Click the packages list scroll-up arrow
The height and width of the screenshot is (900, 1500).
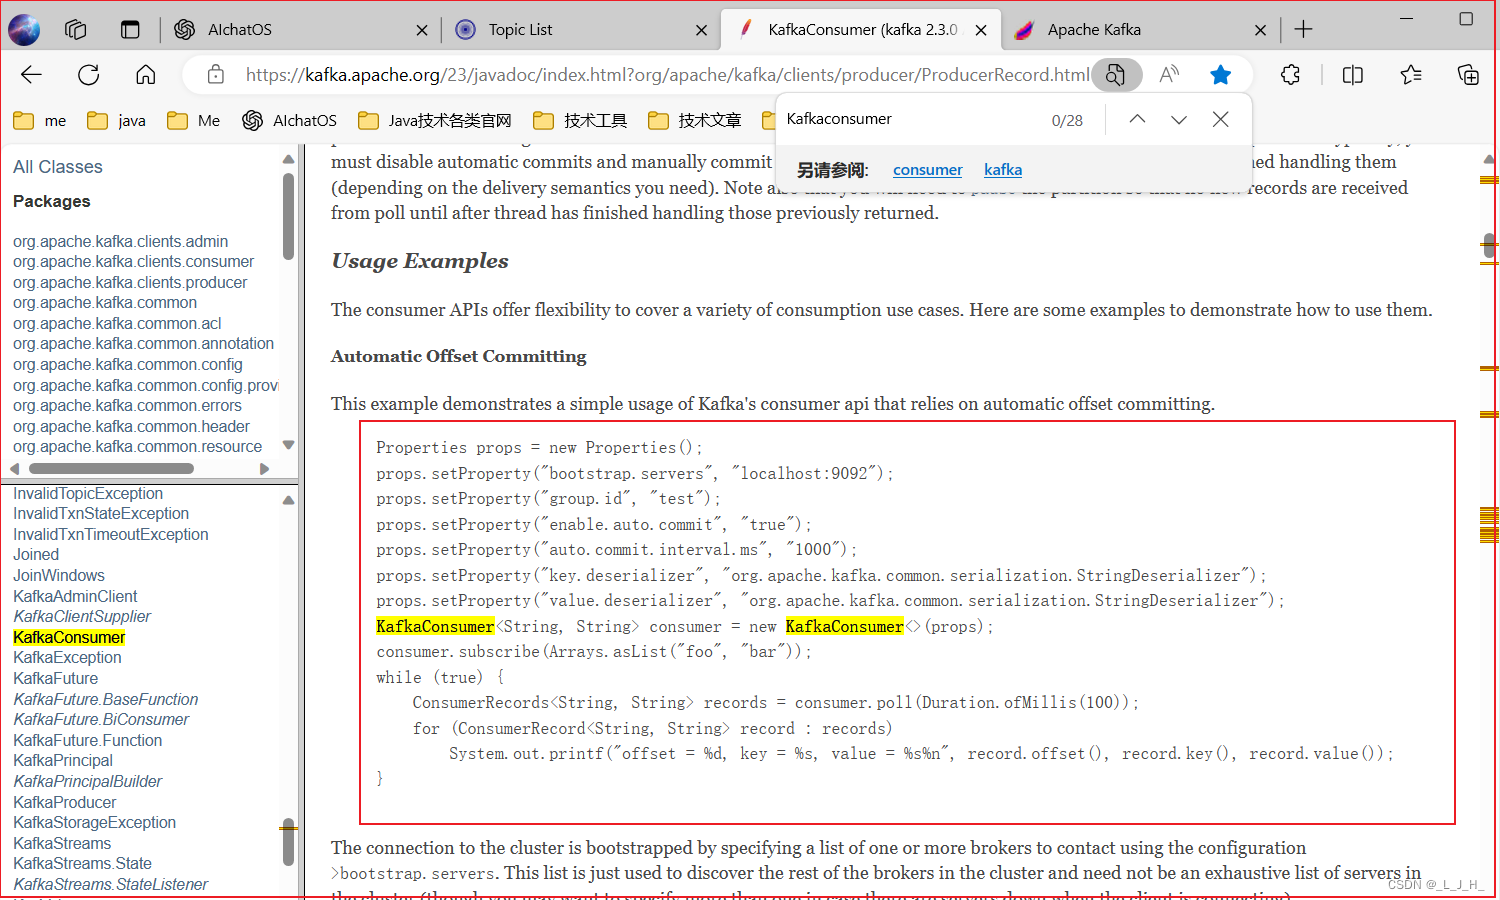coord(289,160)
